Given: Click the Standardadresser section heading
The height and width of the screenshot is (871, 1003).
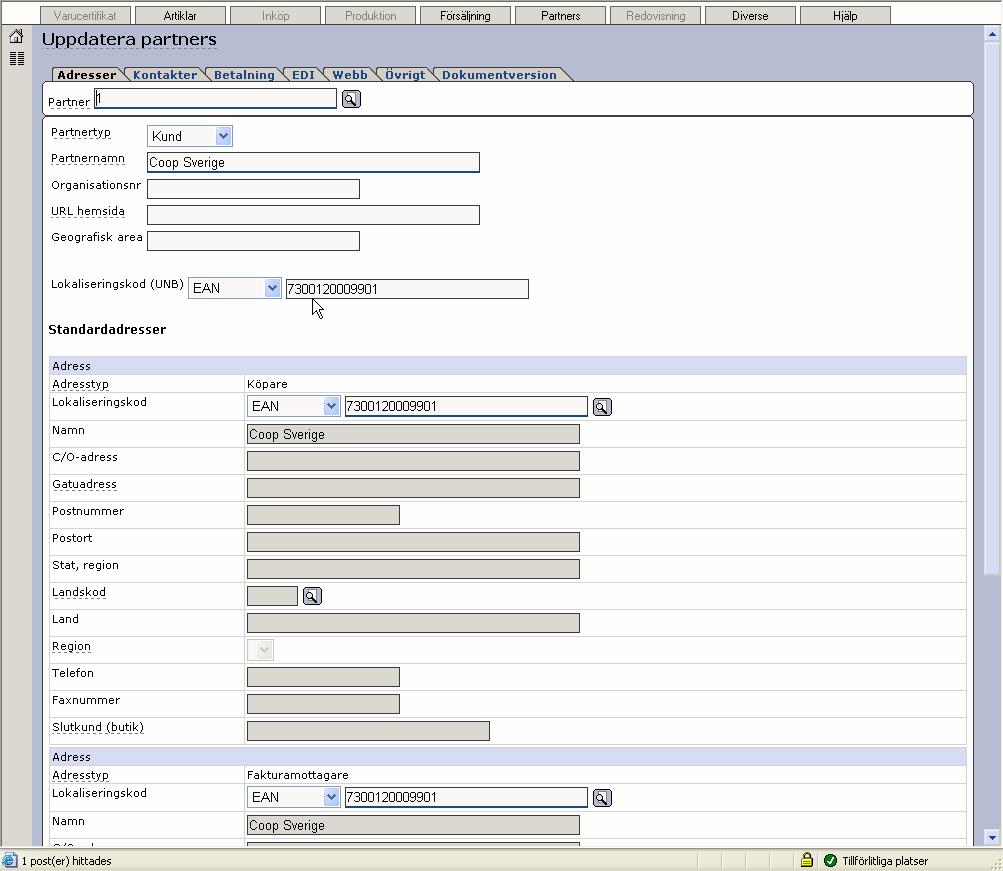Looking at the screenshot, I should coord(107,329).
